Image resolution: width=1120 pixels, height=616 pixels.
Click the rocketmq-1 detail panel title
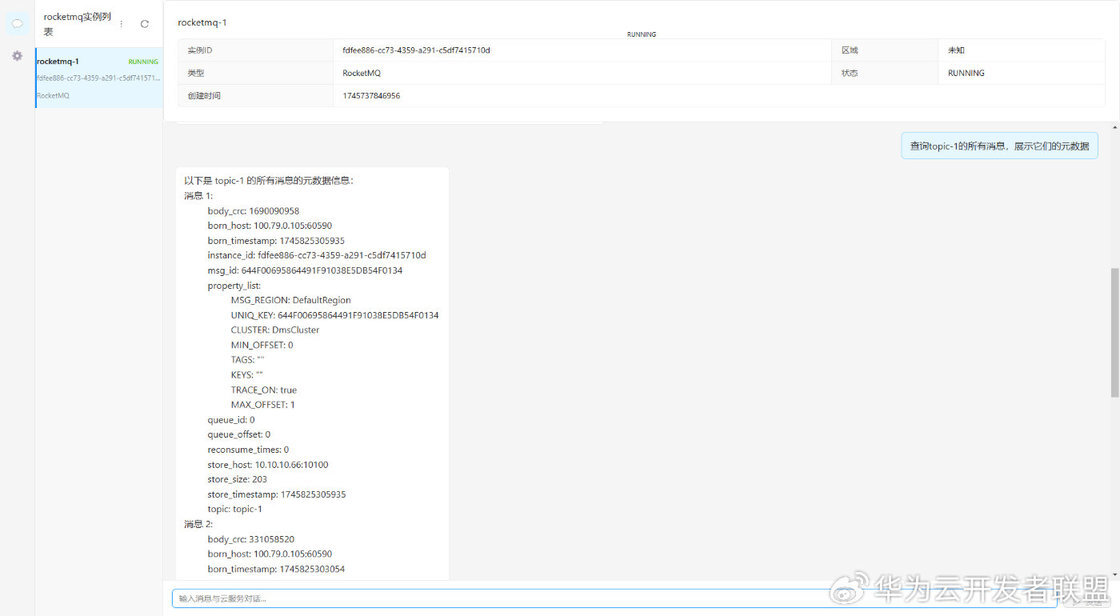point(202,22)
